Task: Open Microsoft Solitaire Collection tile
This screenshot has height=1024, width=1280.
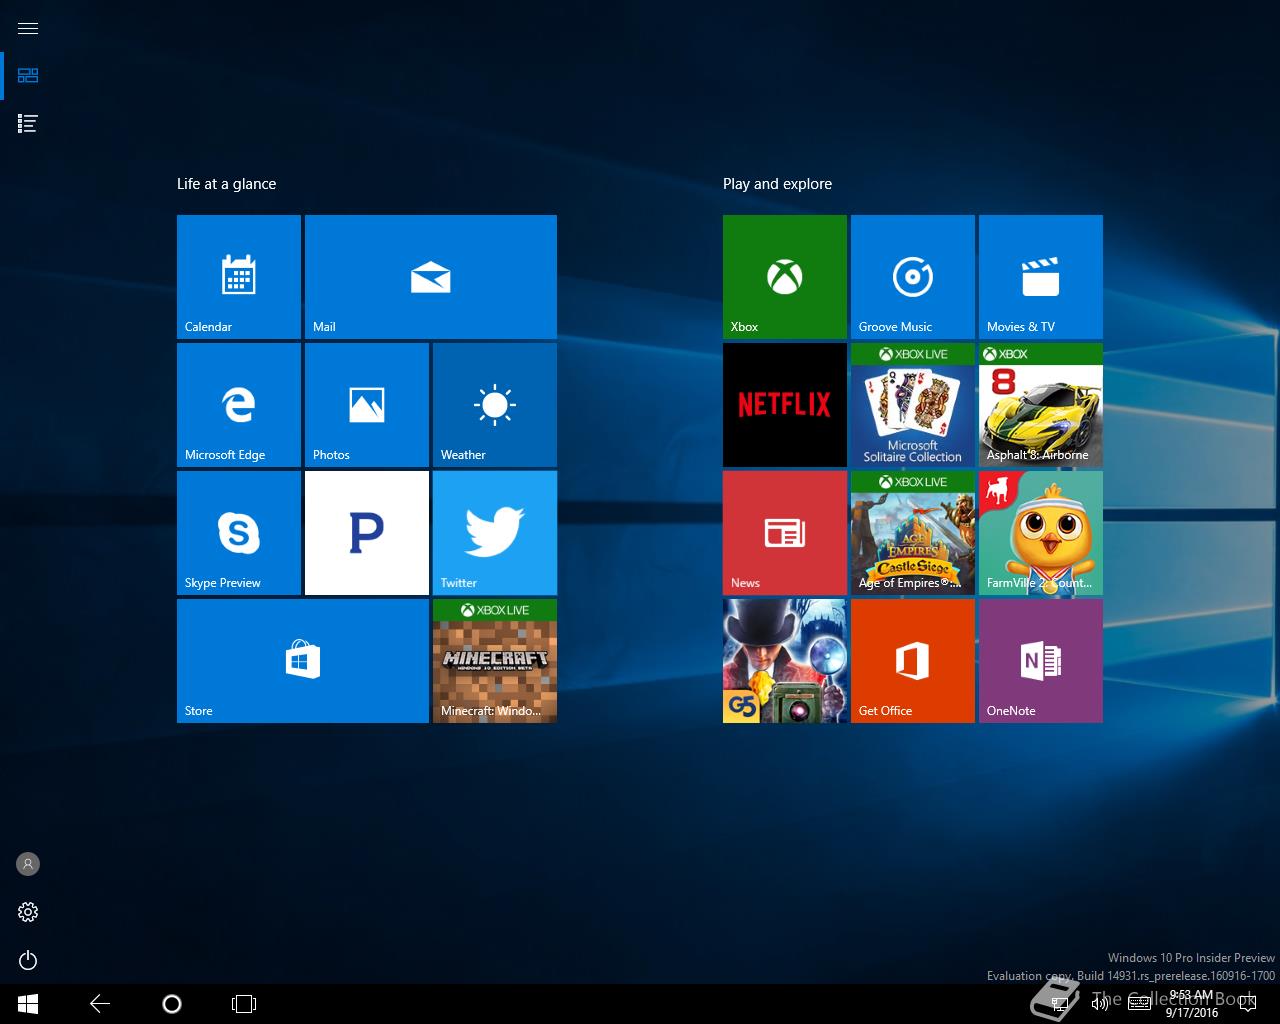Action: tap(913, 405)
